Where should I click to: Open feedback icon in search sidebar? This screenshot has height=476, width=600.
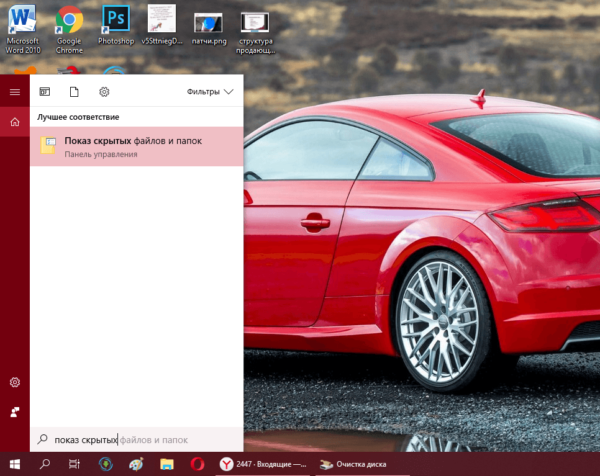coord(15,412)
